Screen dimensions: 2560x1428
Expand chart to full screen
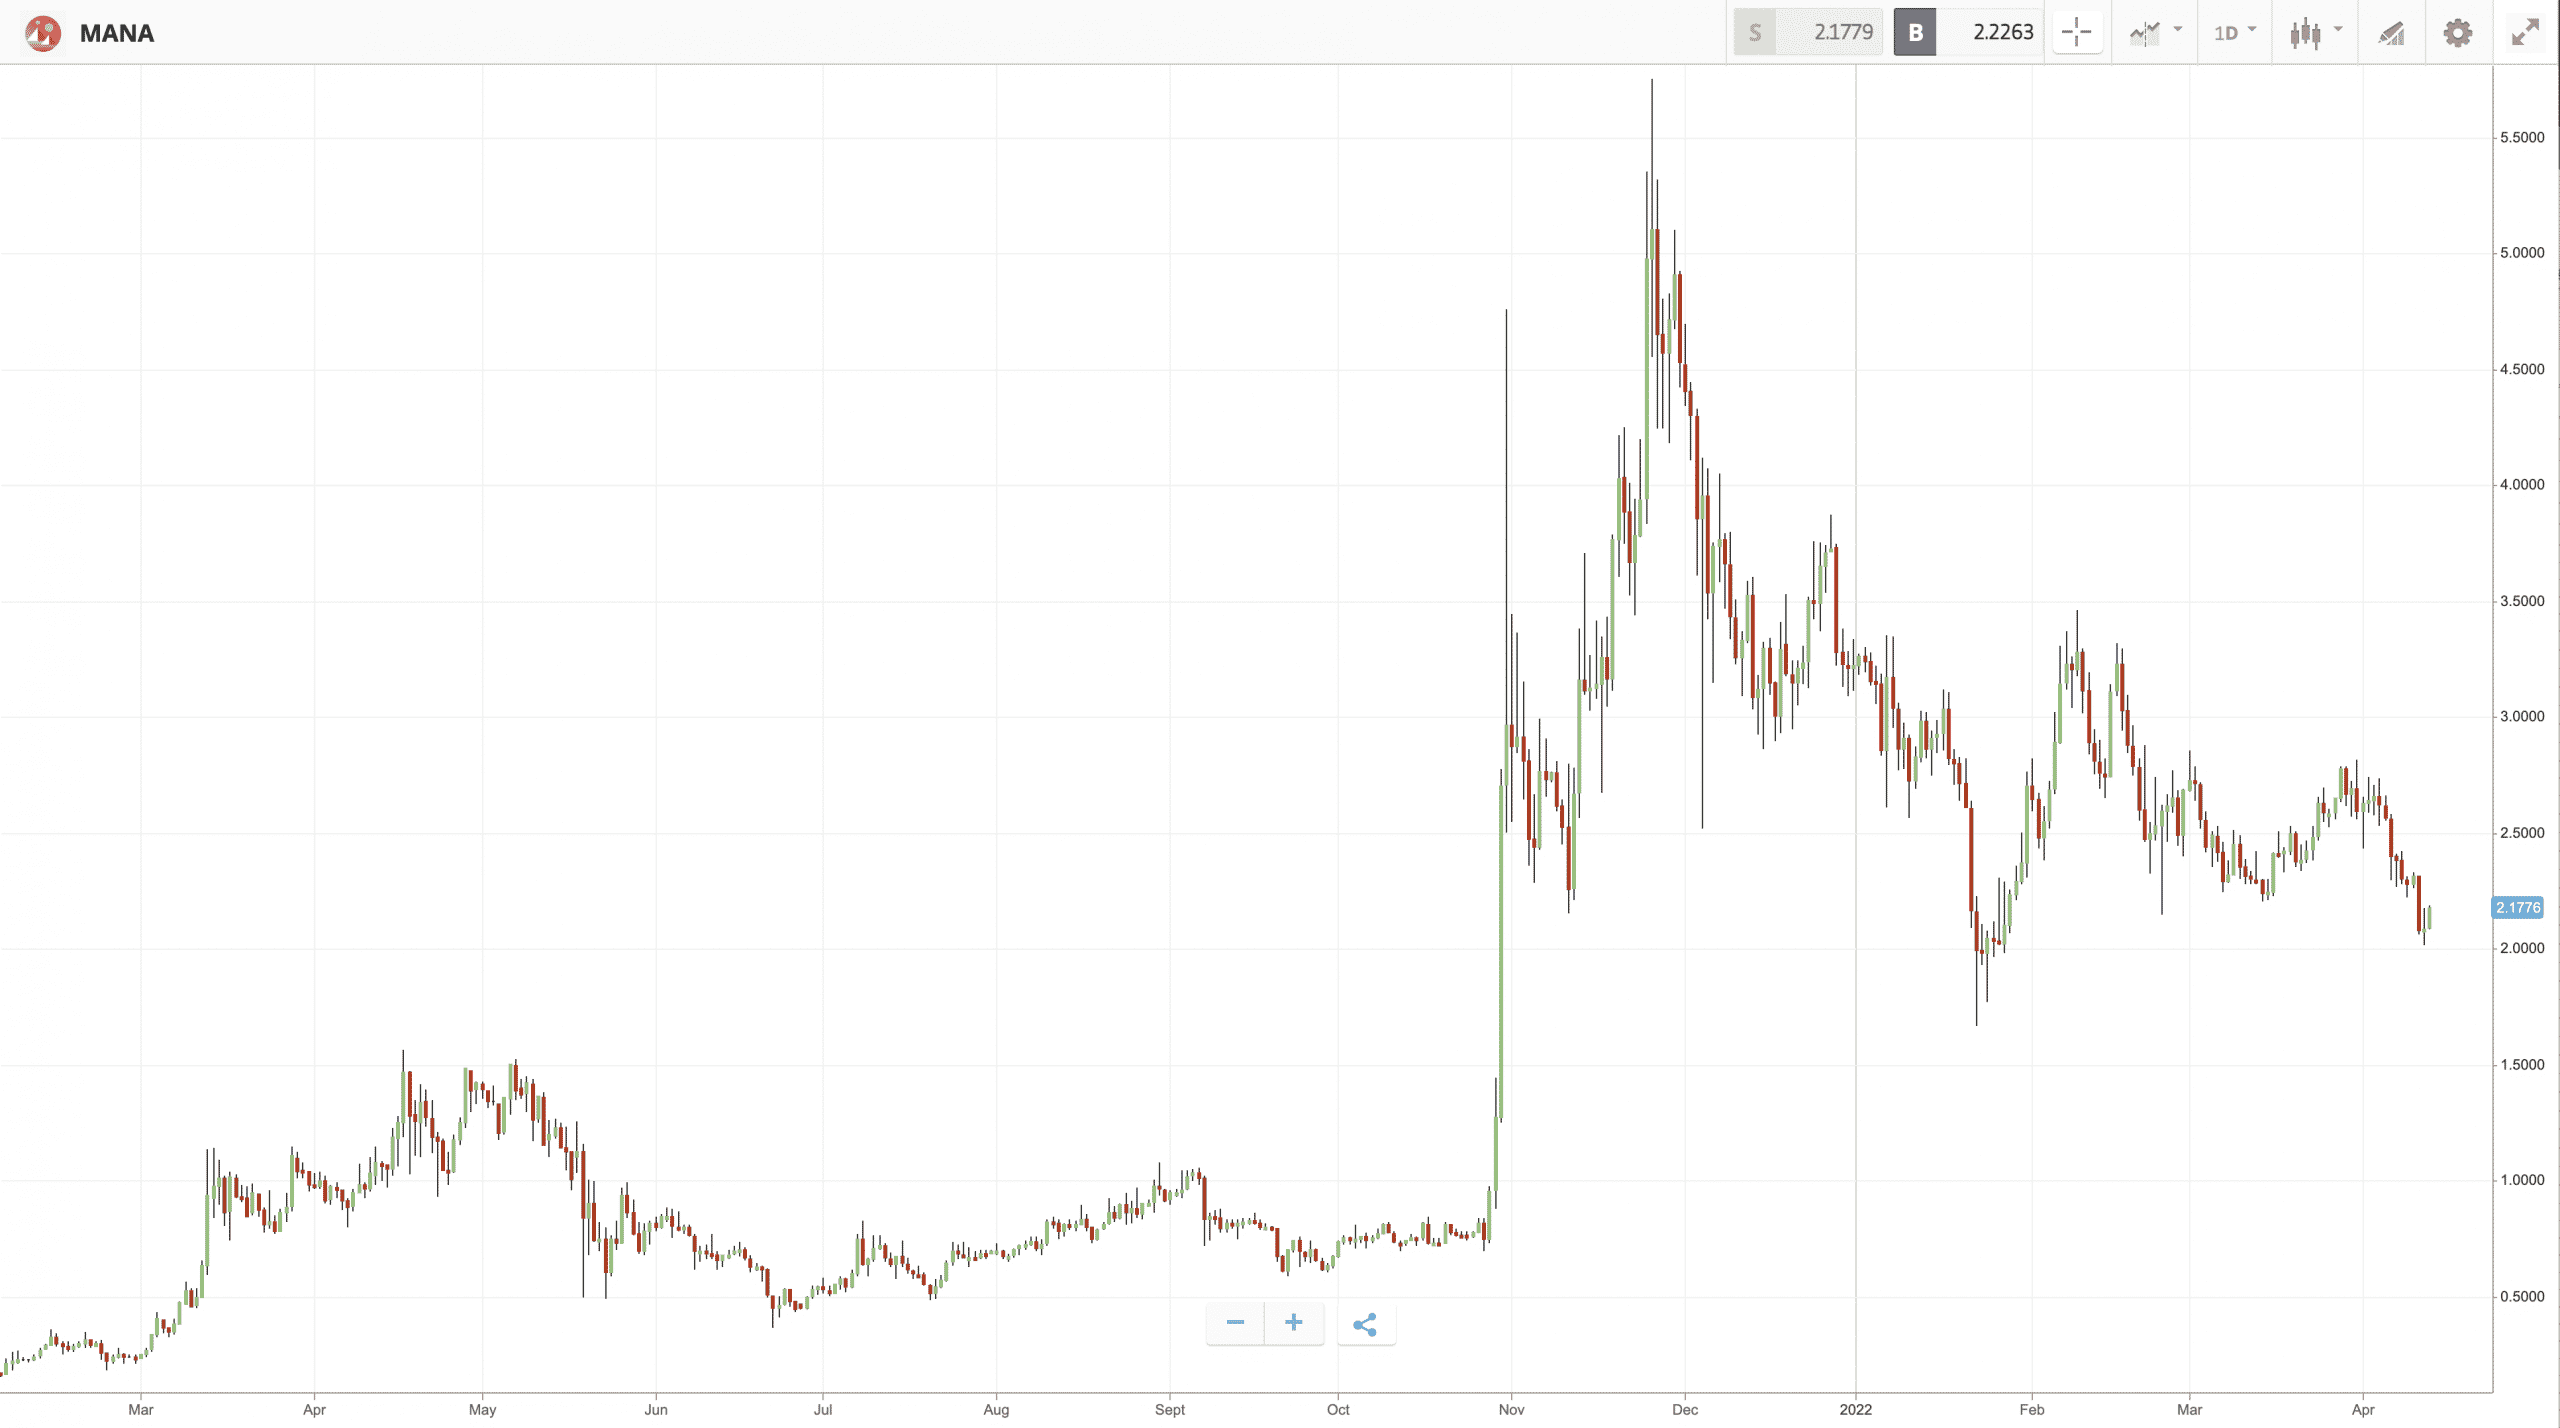point(2525,33)
